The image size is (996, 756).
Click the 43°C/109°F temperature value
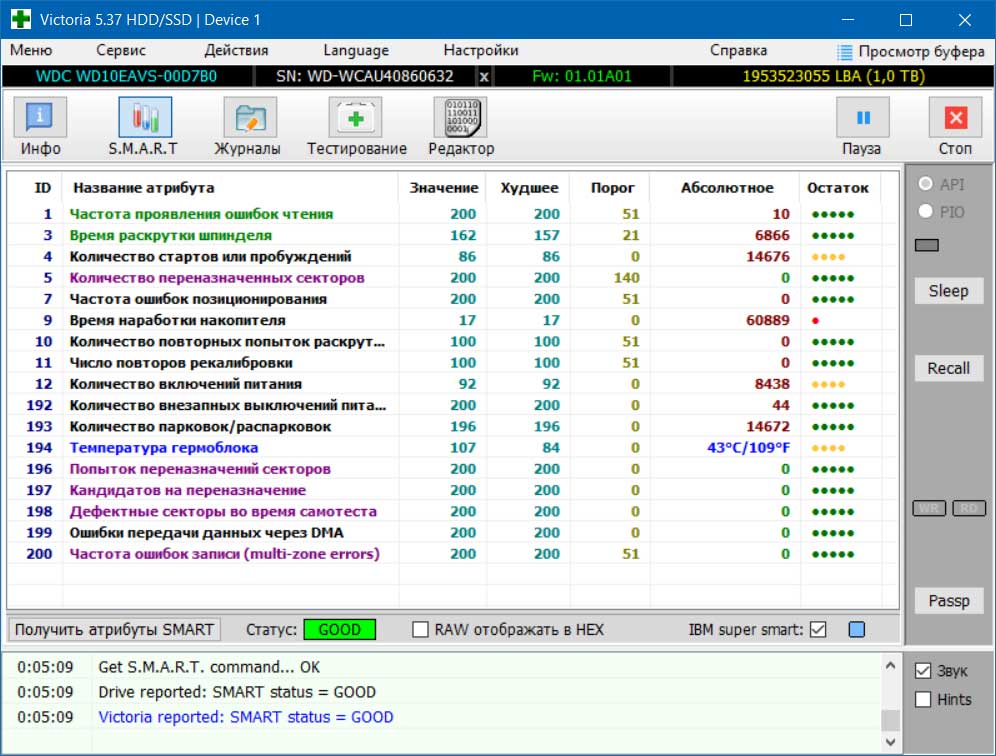coord(748,448)
